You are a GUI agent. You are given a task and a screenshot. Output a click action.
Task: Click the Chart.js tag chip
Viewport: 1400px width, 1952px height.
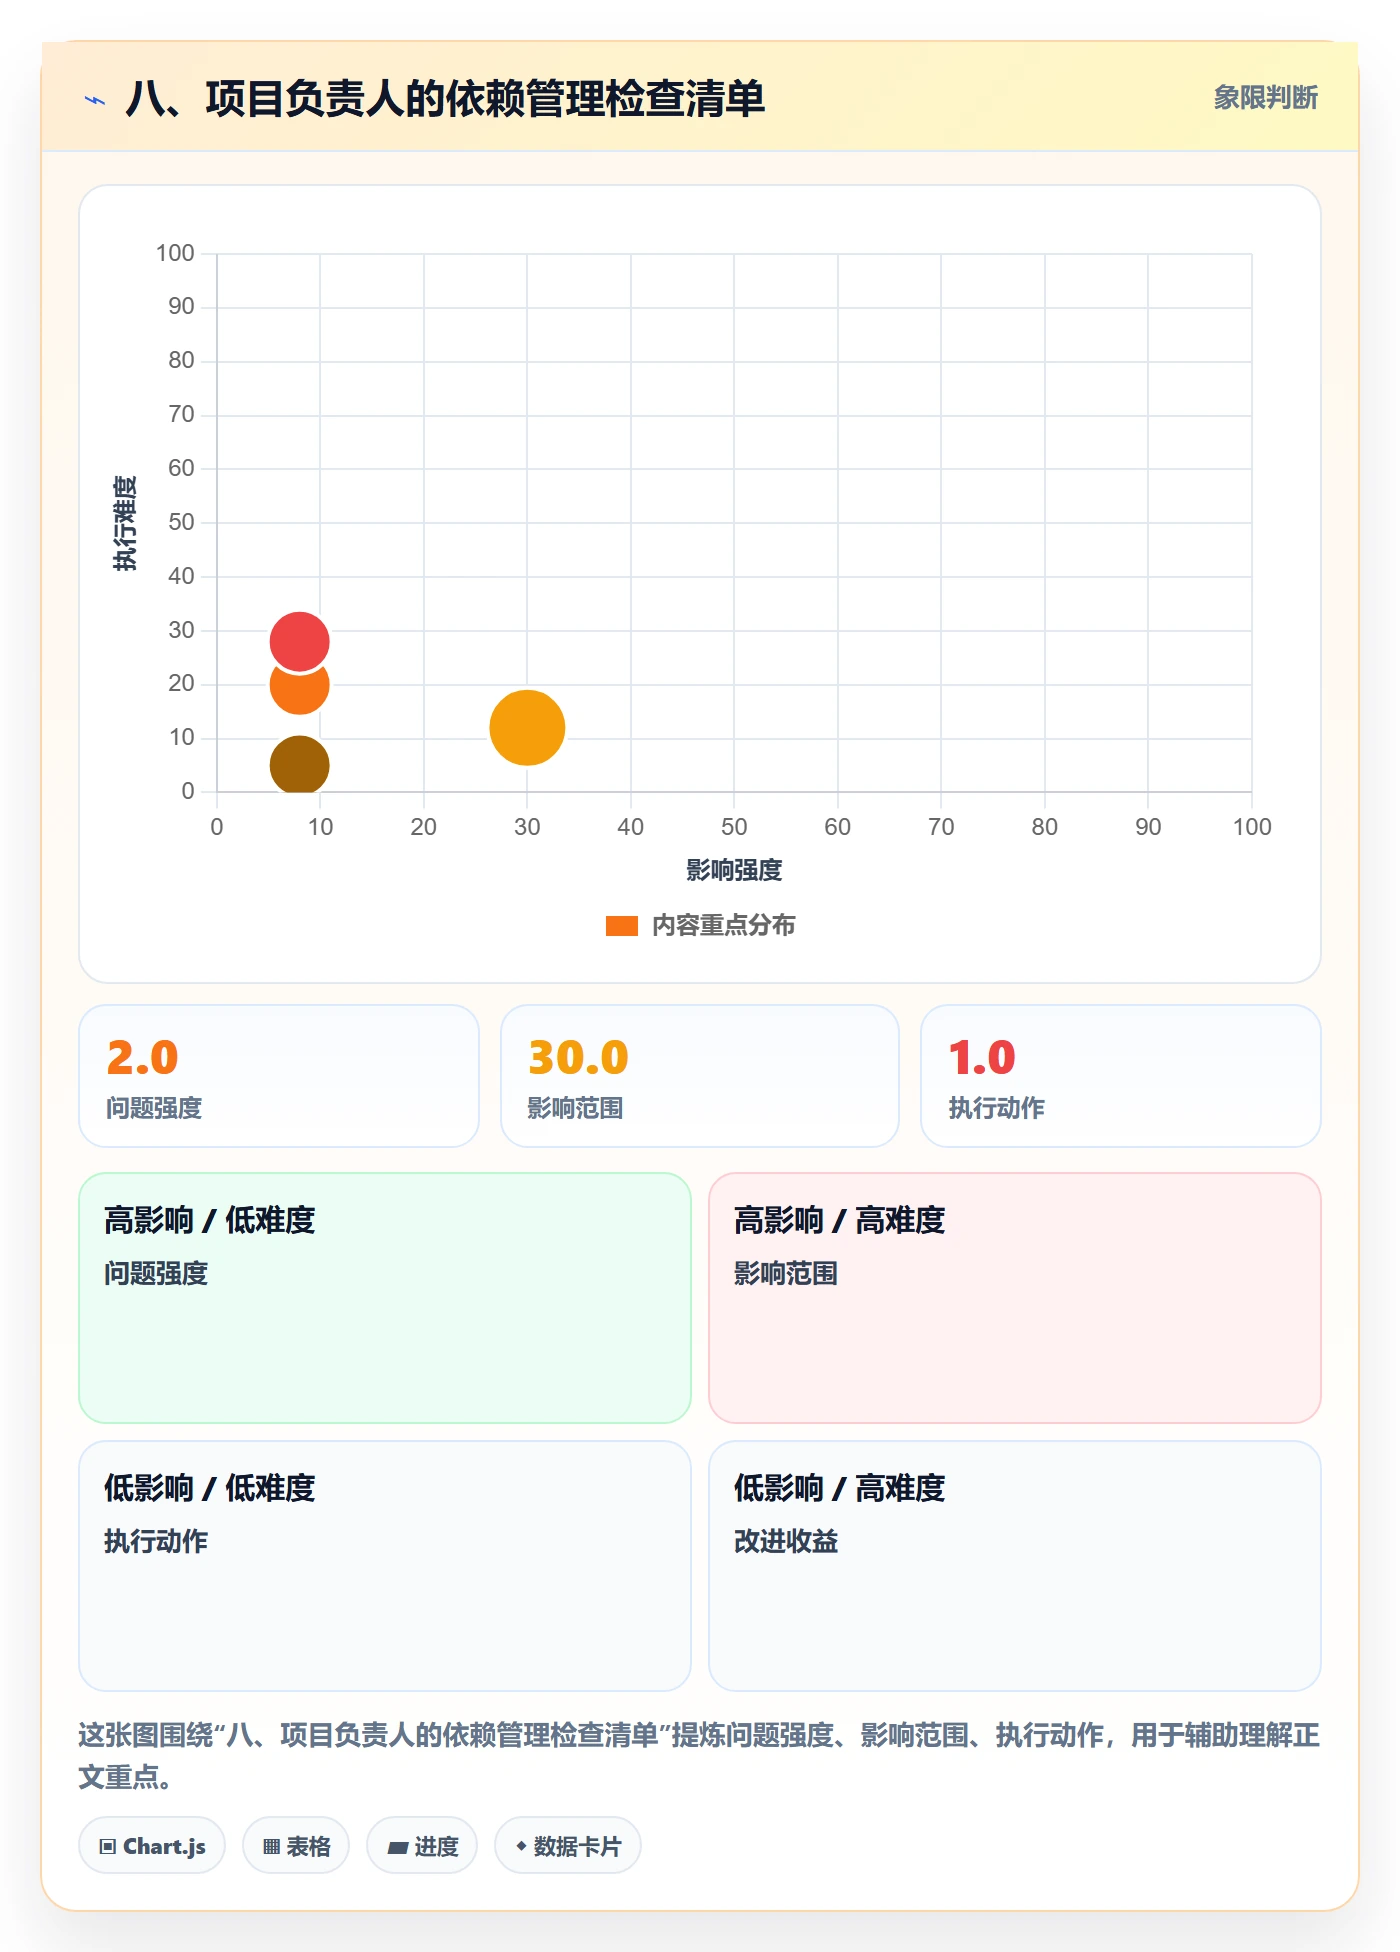point(152,1845)
